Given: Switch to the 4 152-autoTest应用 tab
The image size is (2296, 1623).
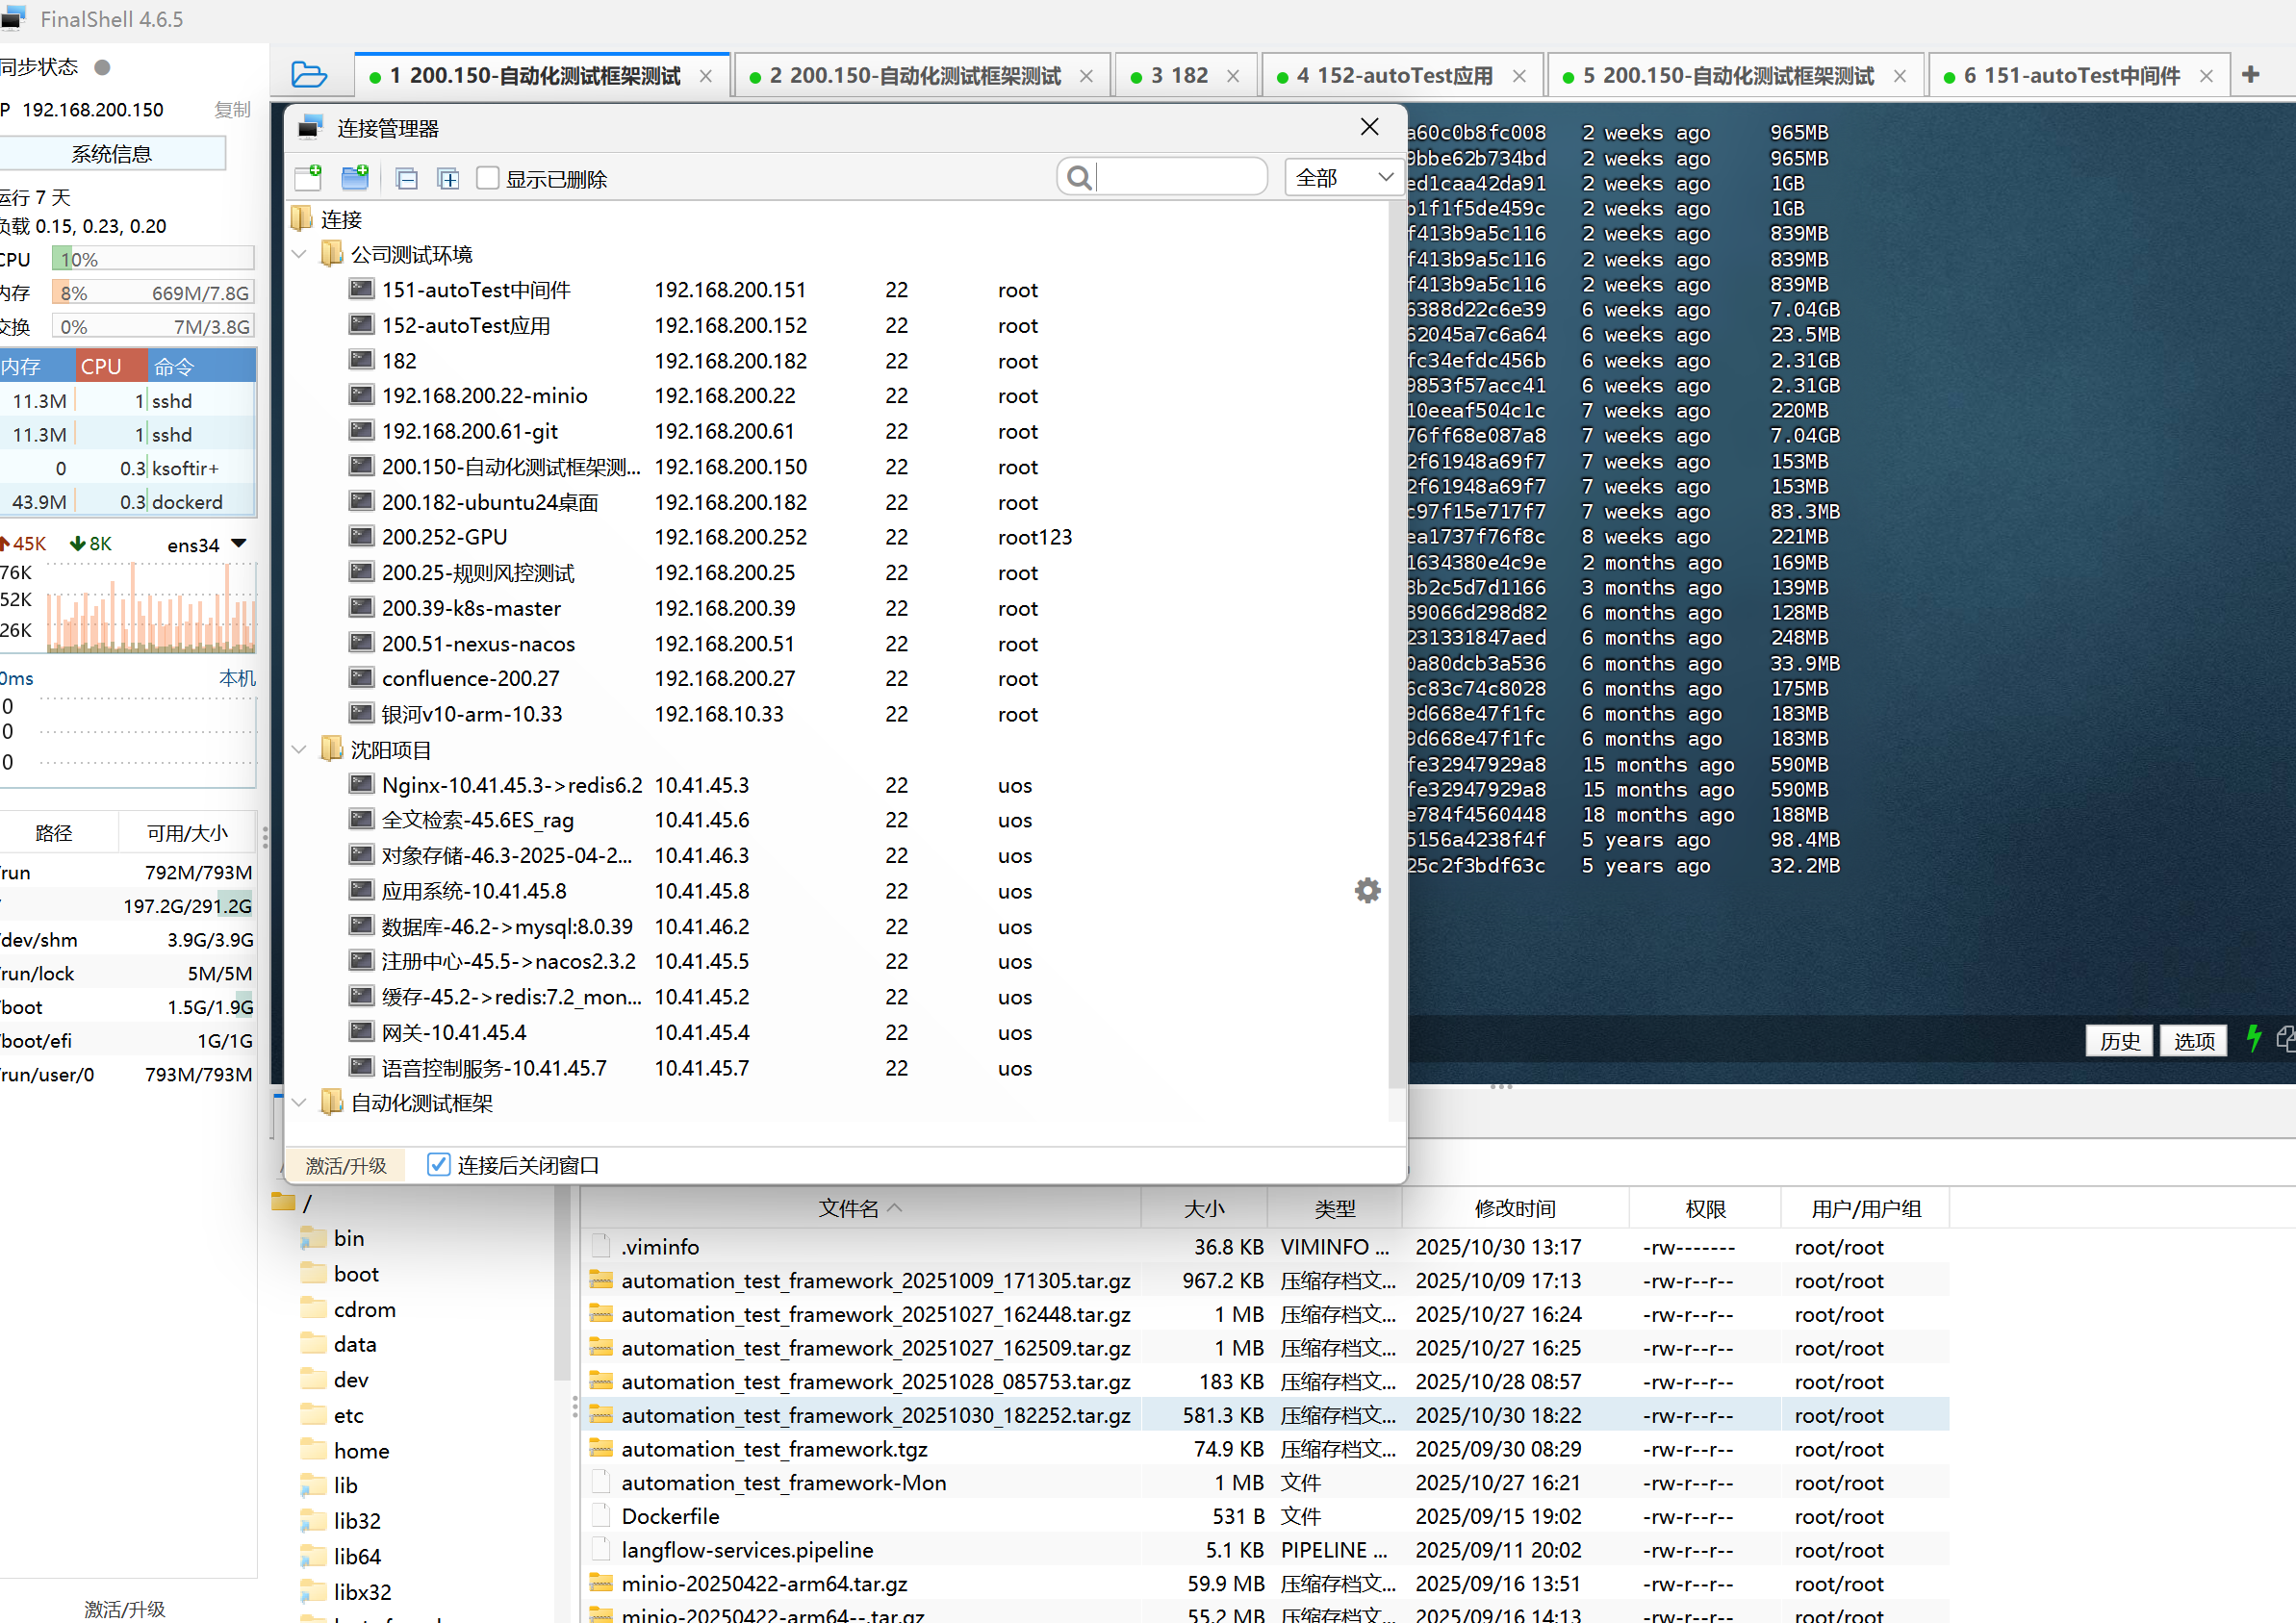Looking at the screenshot, I should tap(1393, 76).
